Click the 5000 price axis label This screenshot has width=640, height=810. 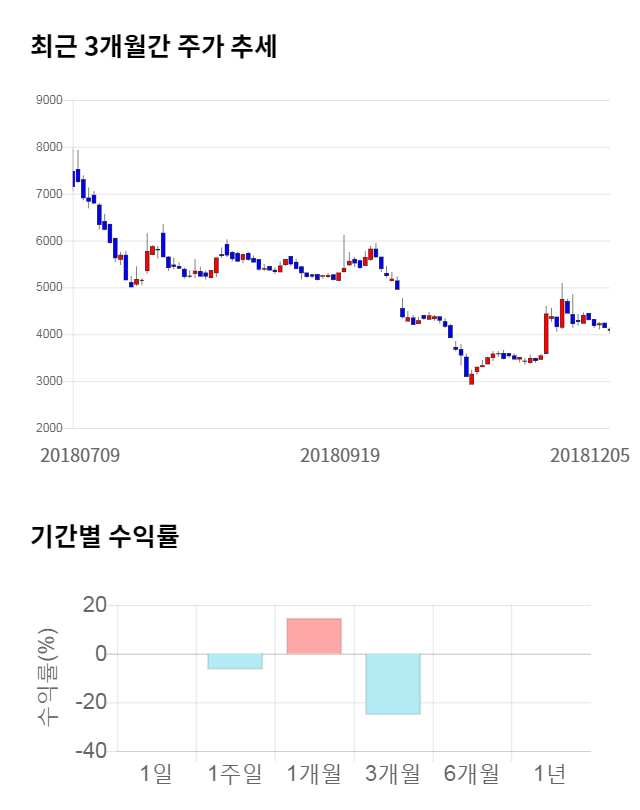coord(48,288)
